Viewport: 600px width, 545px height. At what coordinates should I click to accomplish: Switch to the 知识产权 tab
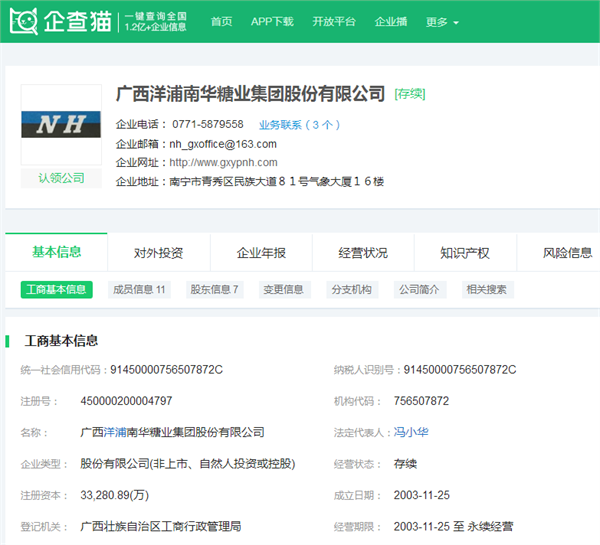(465, 253)
